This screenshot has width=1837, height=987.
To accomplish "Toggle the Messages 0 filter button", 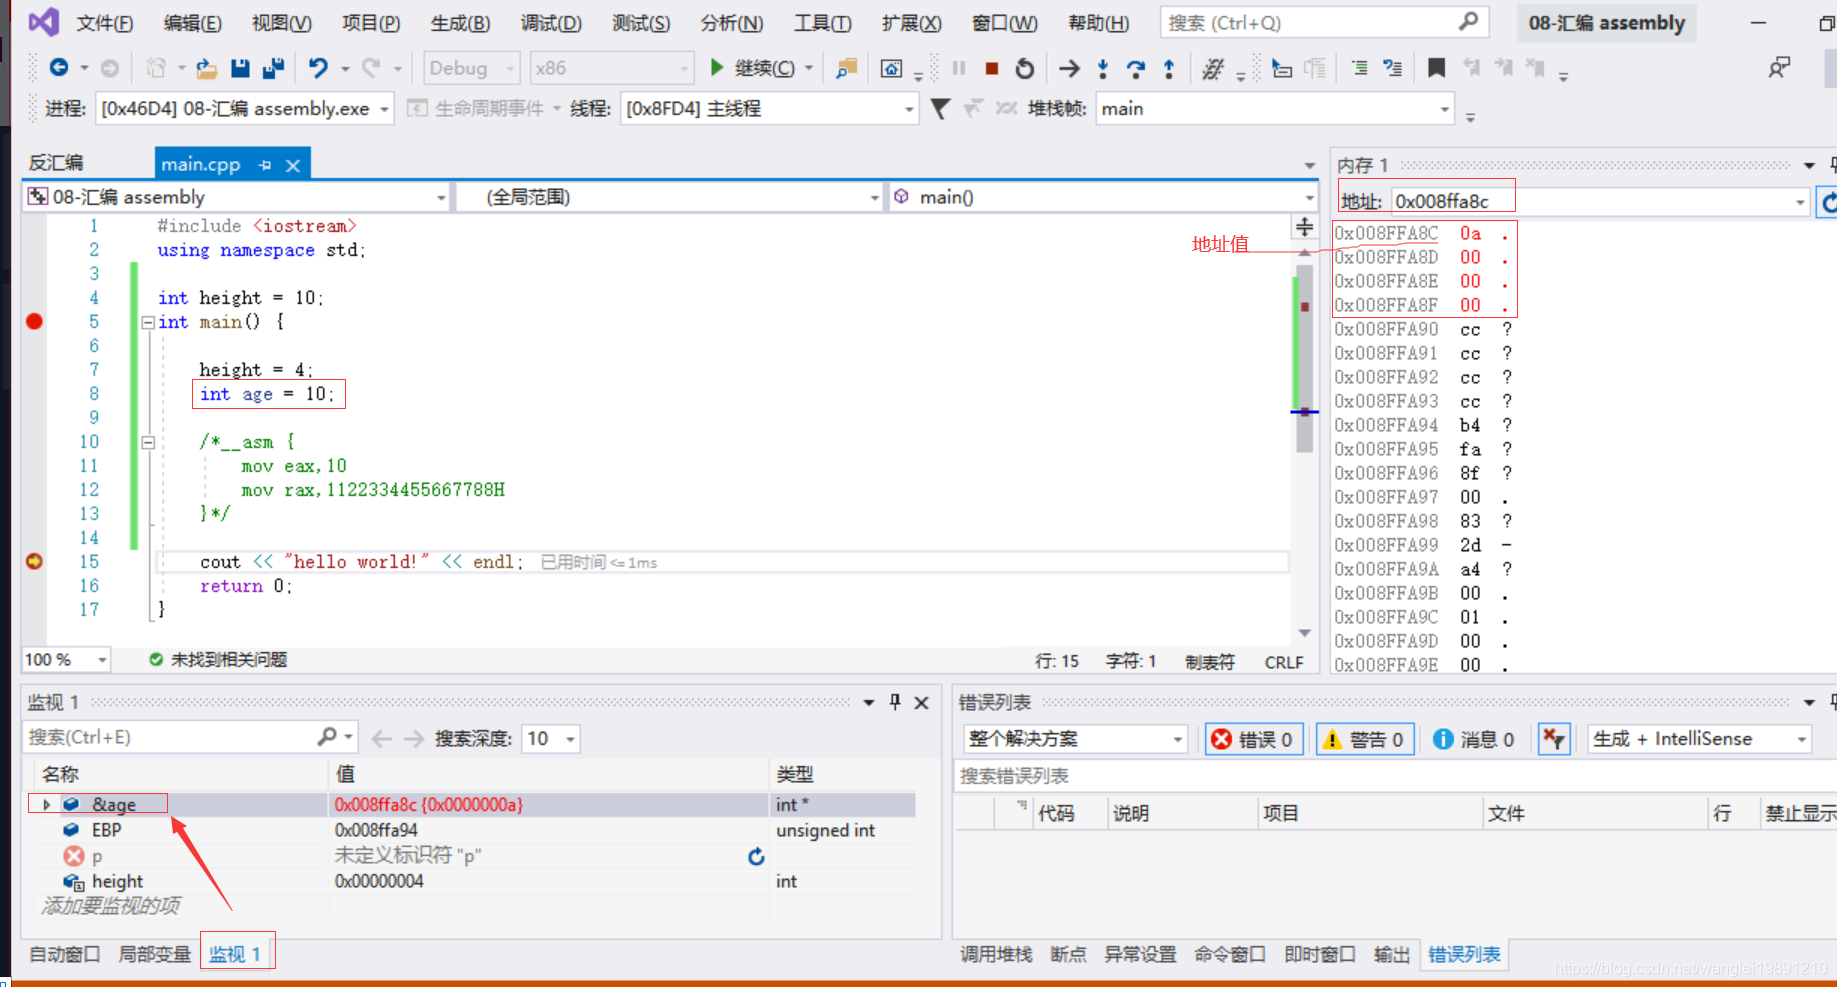I will pos(1474,739).
